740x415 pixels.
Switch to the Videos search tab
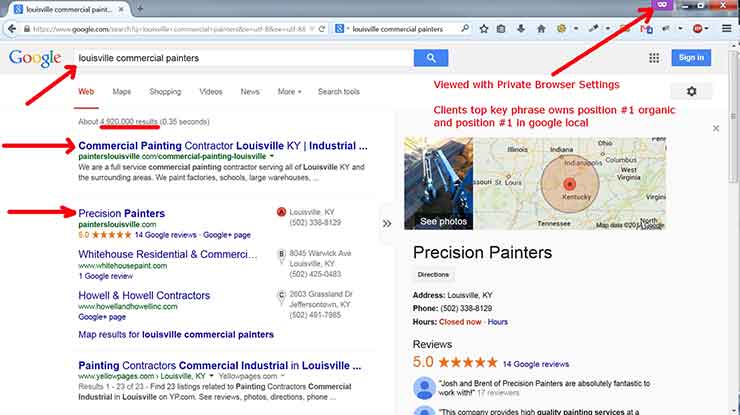pyautogui.click(x=210, y=92)
